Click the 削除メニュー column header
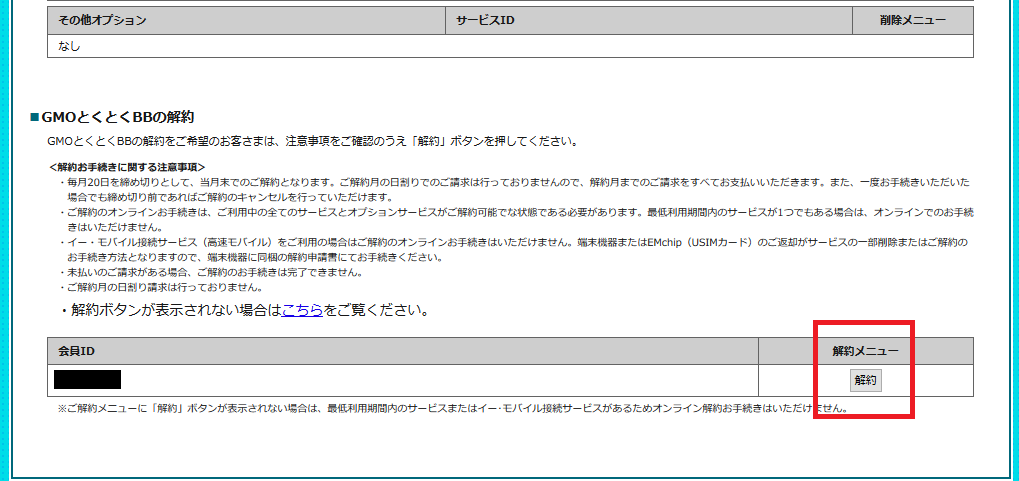This screenshot has width=1019, height=481. 913,20
